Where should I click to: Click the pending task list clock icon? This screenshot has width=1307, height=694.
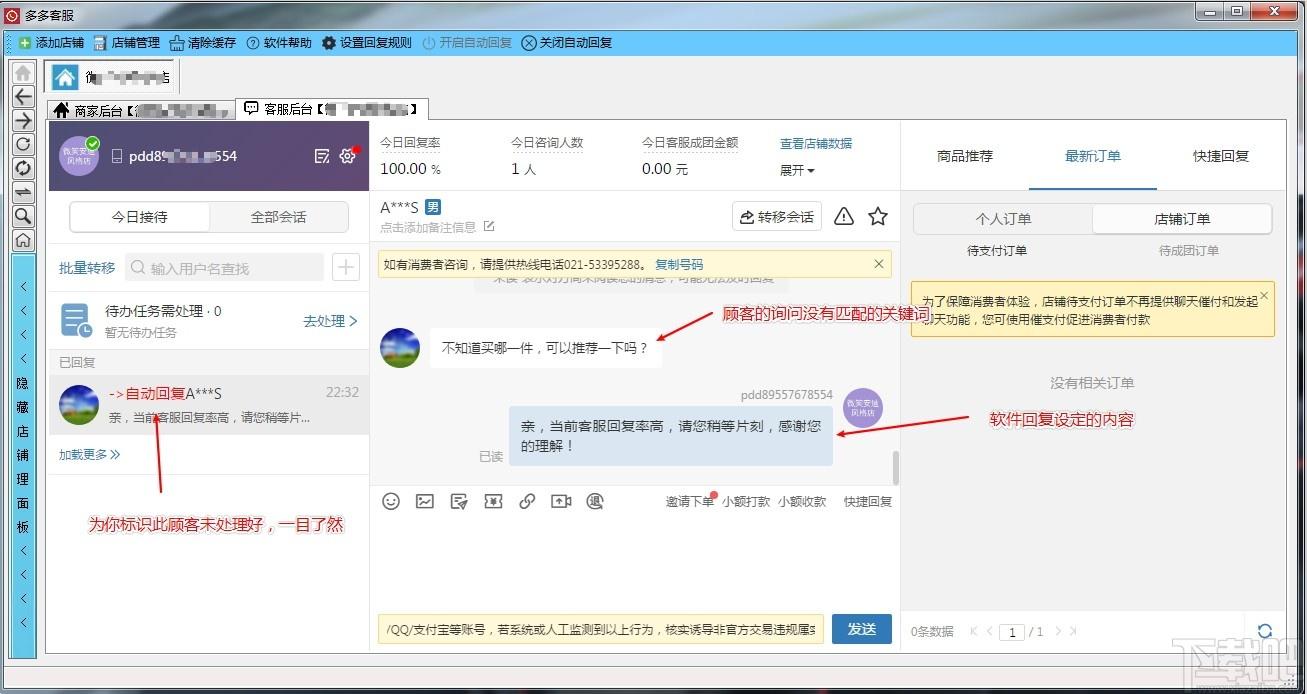click(x=76, y=321)
